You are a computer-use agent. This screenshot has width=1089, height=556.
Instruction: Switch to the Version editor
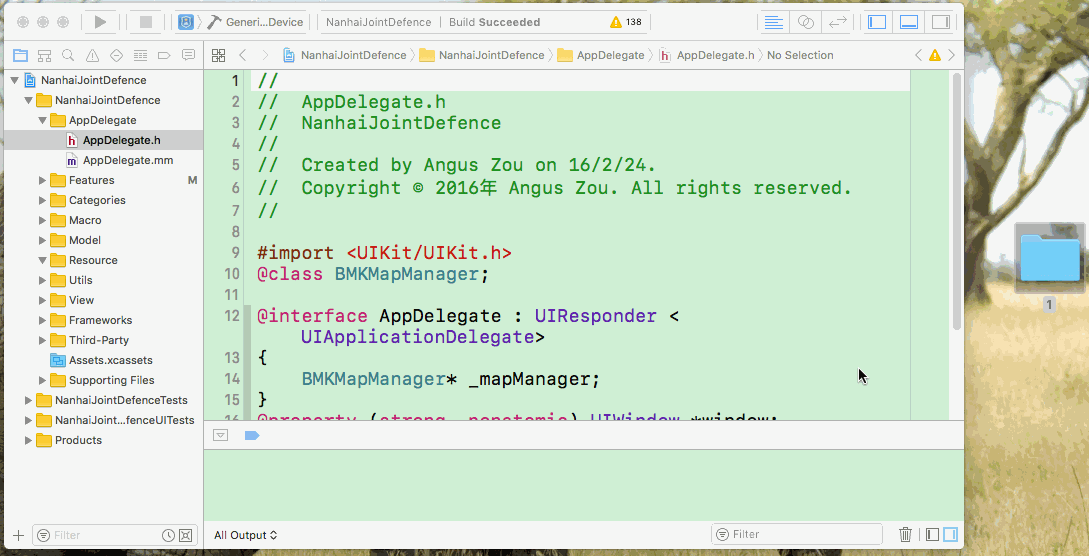838,22
